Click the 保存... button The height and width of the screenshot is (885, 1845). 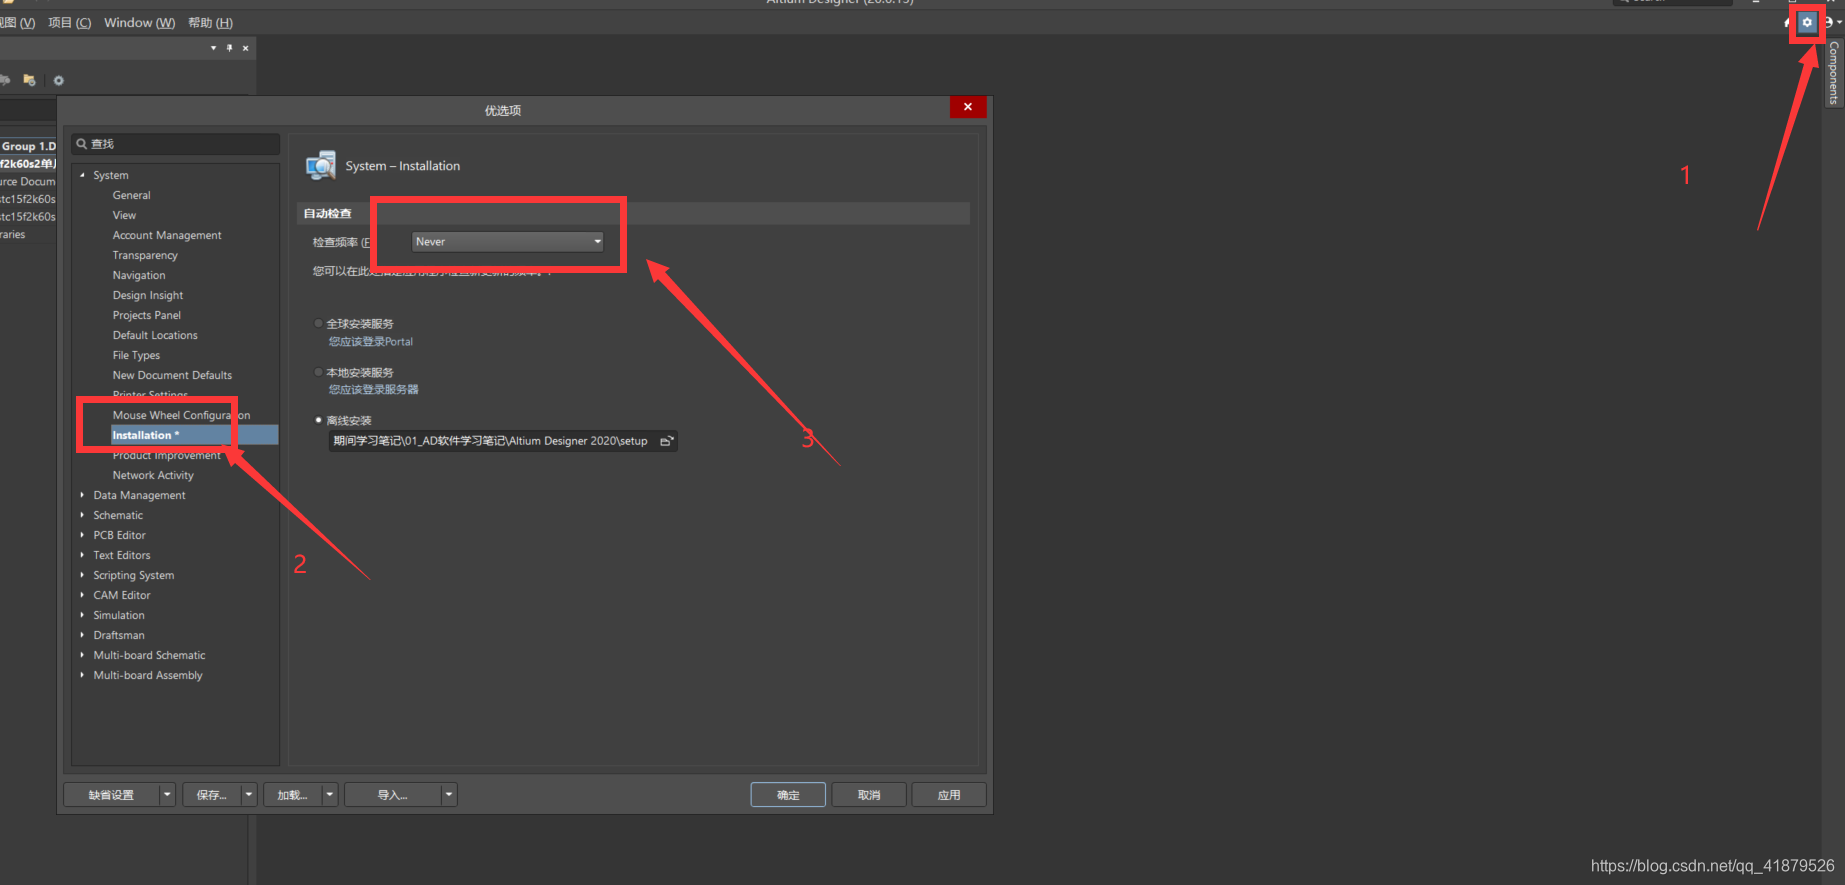tap(212, 795)
